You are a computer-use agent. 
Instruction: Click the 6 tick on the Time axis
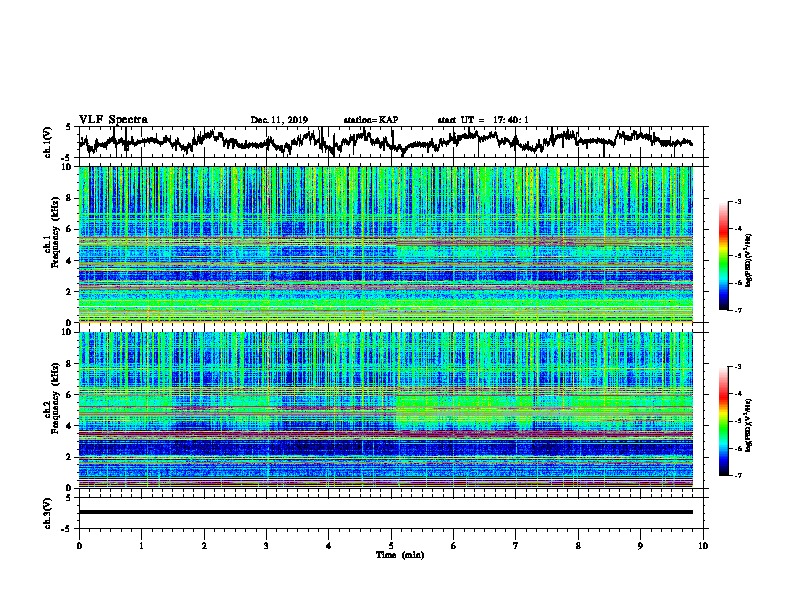(454, 545)
